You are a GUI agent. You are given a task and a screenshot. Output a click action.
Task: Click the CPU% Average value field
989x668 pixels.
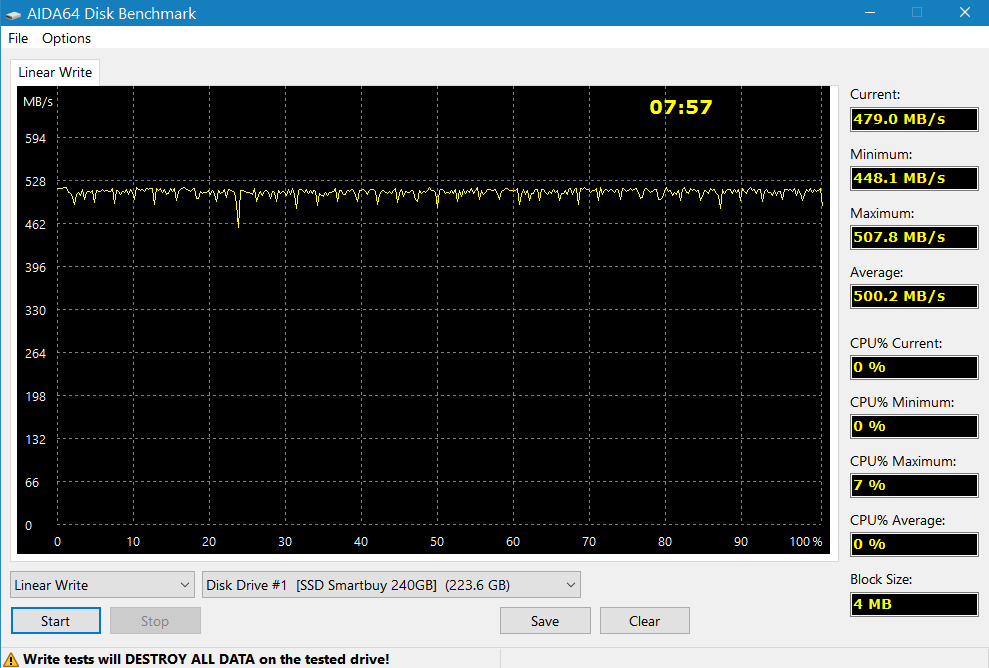[x=914, y=544]
